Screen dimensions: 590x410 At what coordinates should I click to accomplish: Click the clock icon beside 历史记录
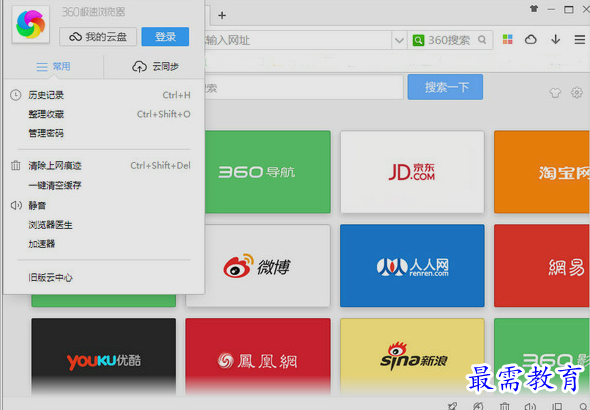[15, 95]
